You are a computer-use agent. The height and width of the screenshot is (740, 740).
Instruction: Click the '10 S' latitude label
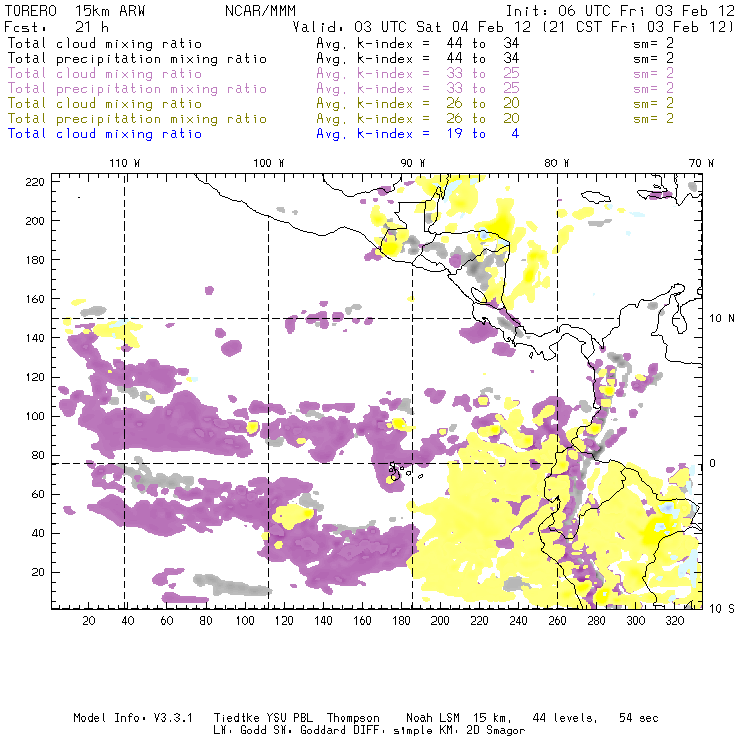click(722, 609)
